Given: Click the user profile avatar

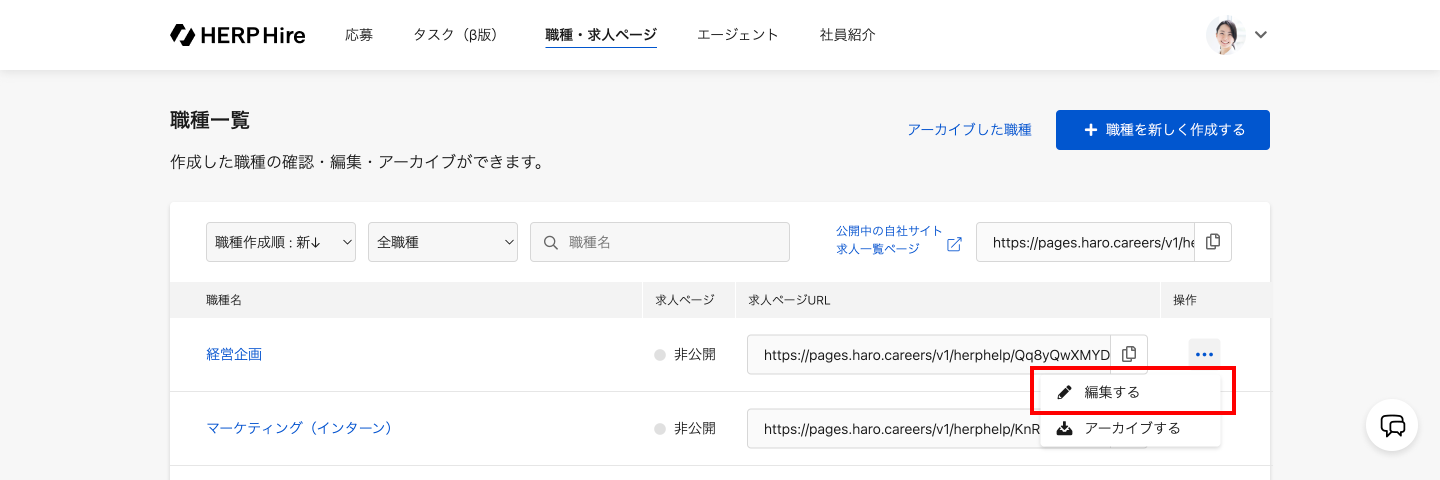Looking at the screenshot, I should 1223,35.
